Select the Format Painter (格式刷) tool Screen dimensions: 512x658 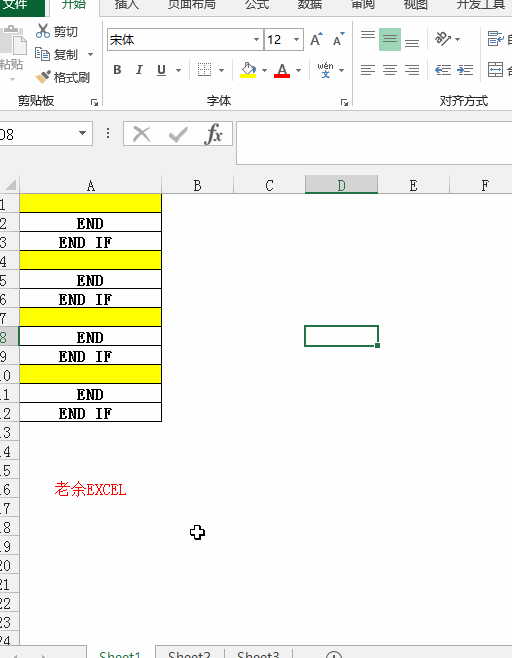[x=63, y=77]
